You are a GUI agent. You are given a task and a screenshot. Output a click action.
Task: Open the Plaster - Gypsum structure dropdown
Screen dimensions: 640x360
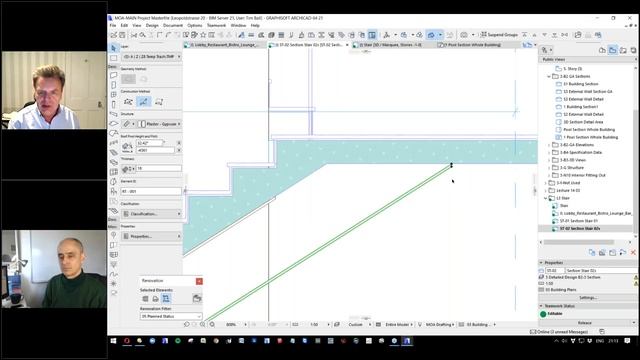(160, 124)
